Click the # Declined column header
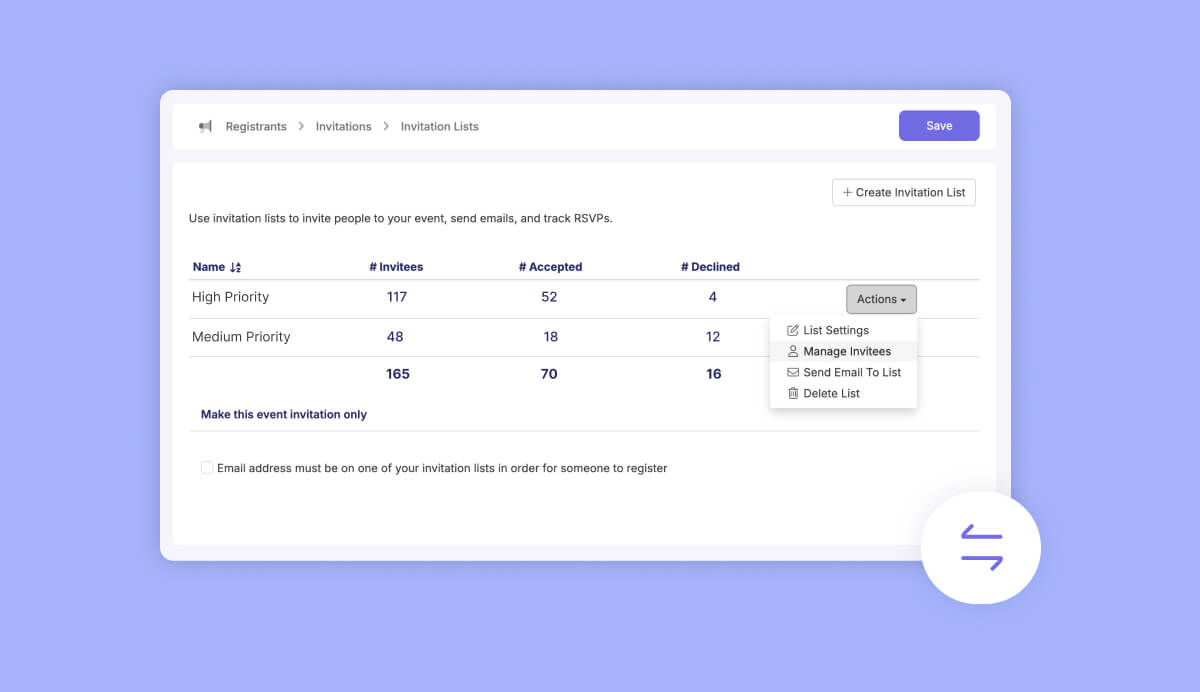 coord(710,267)
